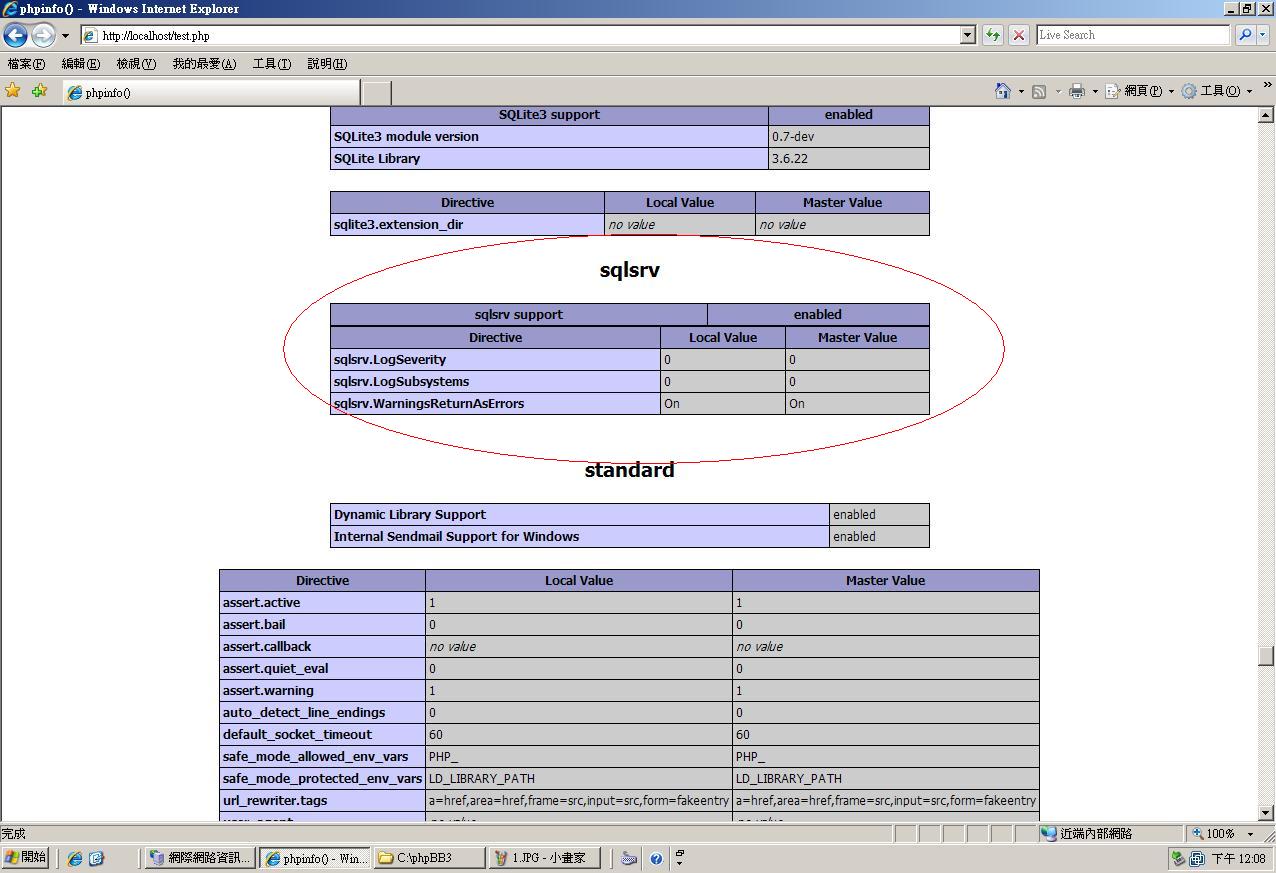This screenshot has height=873, width=1276.
Task: Open Favorites Center with the star icon
Action: point(13,91)
